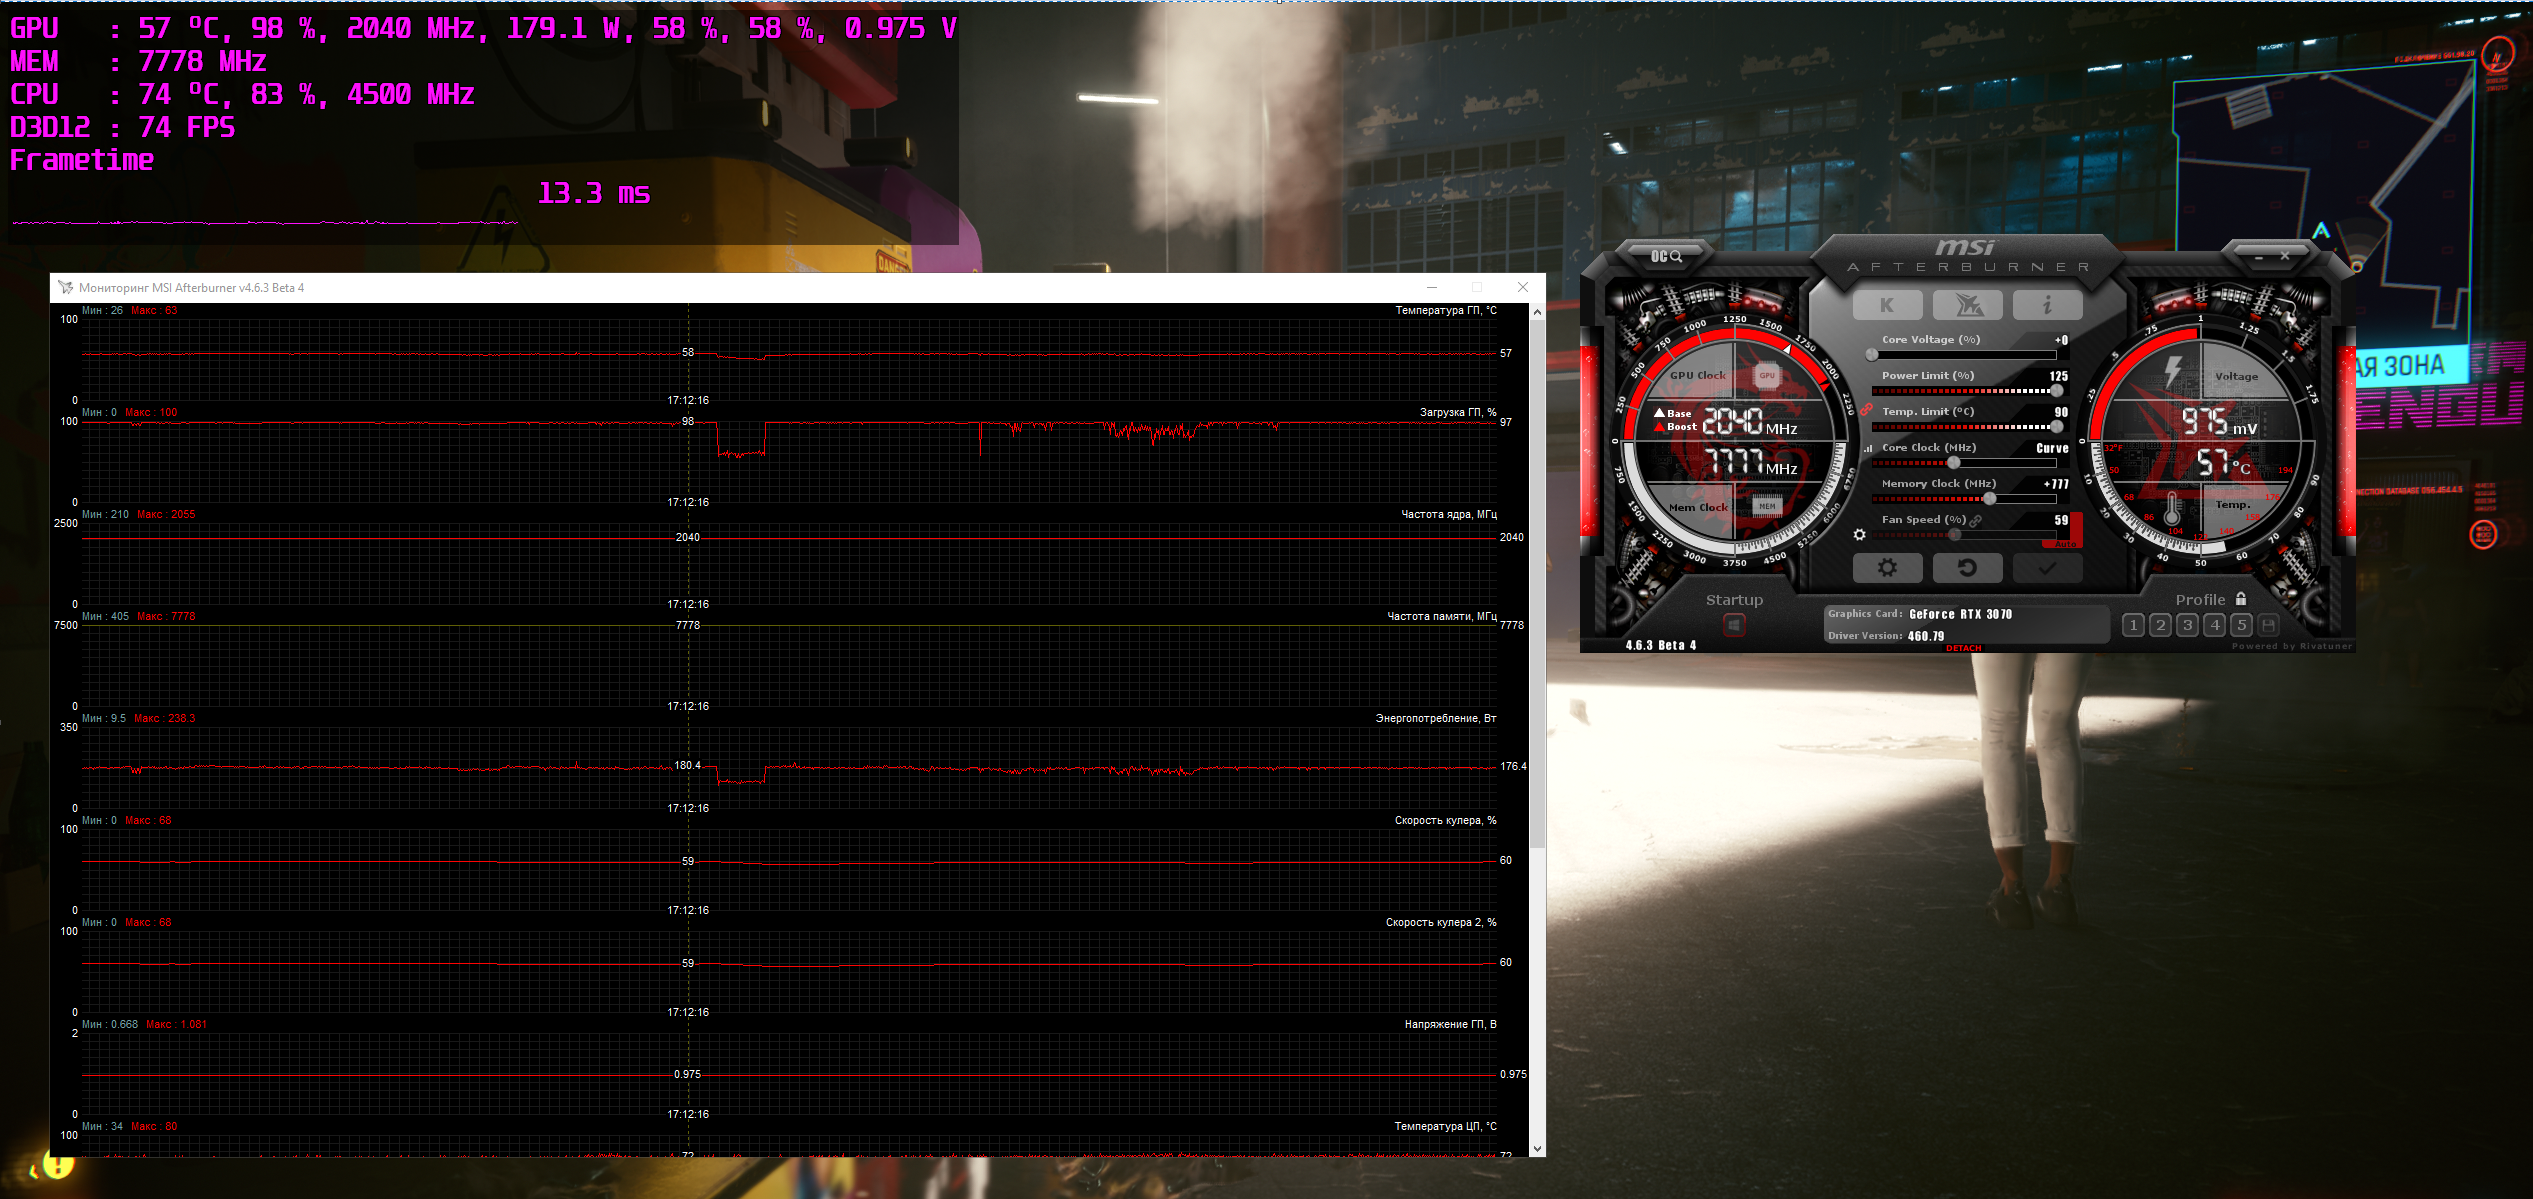Click the Memory Clock slider handle
This screenshot has width=2533, height=1199.
(x=1990, y=498)
